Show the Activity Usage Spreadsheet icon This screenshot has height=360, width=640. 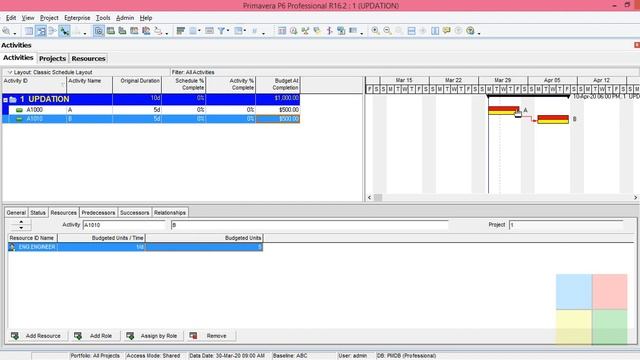[111, 31]
